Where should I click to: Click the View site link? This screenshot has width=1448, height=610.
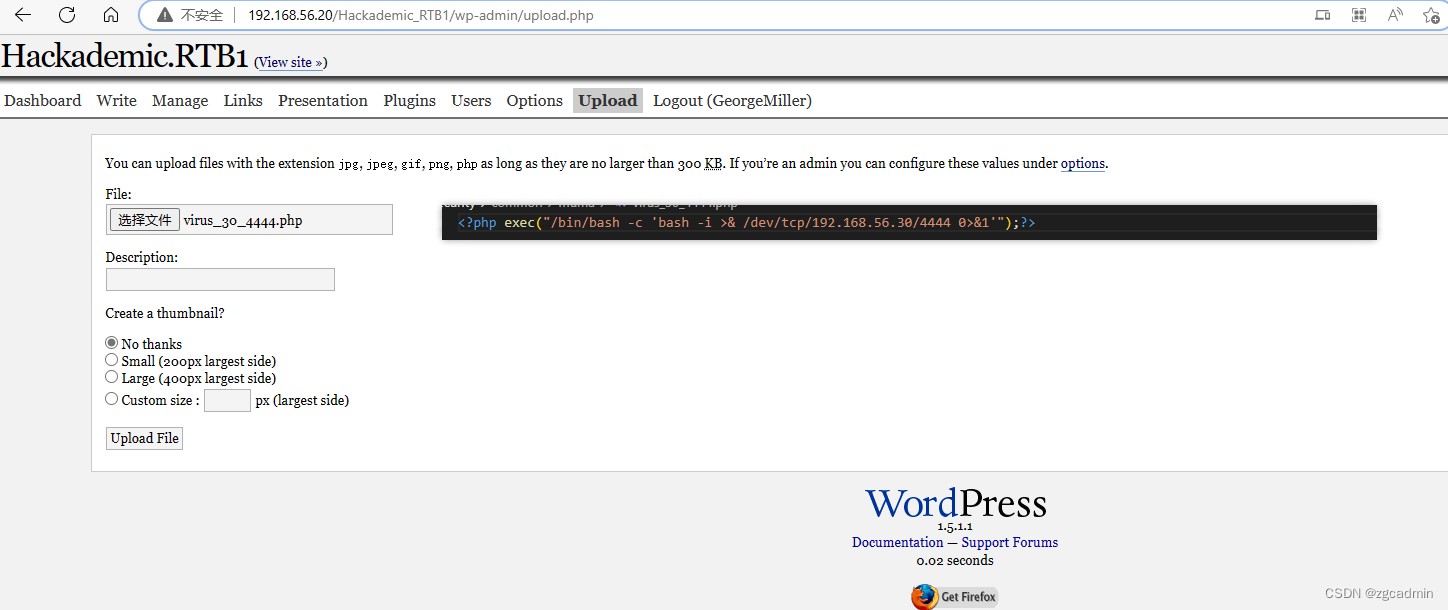(x=291, y=62)
